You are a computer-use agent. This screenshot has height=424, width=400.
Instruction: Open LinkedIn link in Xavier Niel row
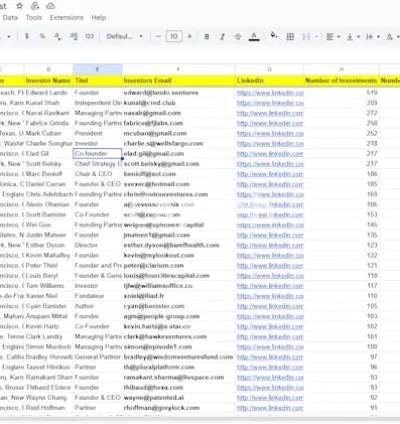pyautogui.click(x=270, y=296)
